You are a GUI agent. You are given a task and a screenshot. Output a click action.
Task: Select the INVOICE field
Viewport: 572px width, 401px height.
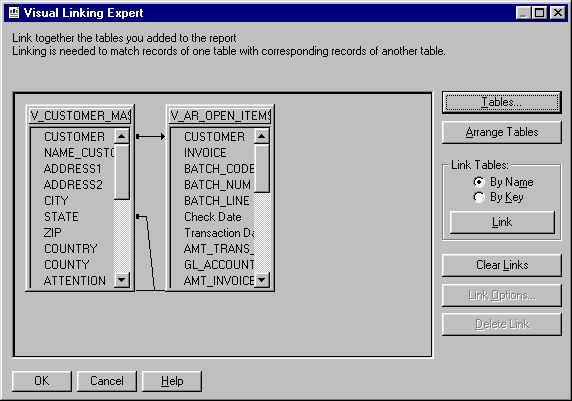(205, 153)
